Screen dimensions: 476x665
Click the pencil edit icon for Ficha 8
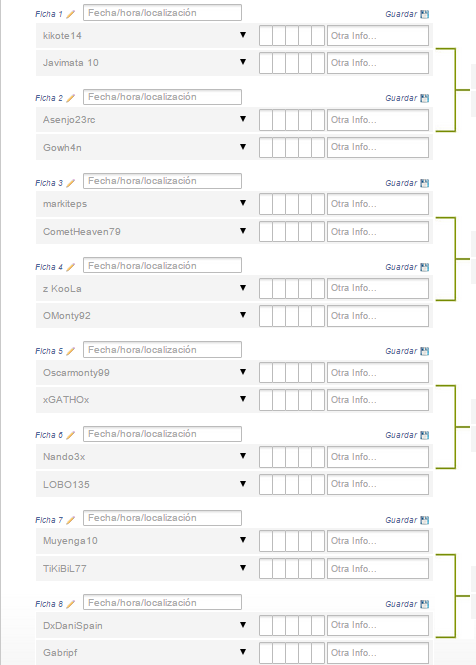(70, 604)
